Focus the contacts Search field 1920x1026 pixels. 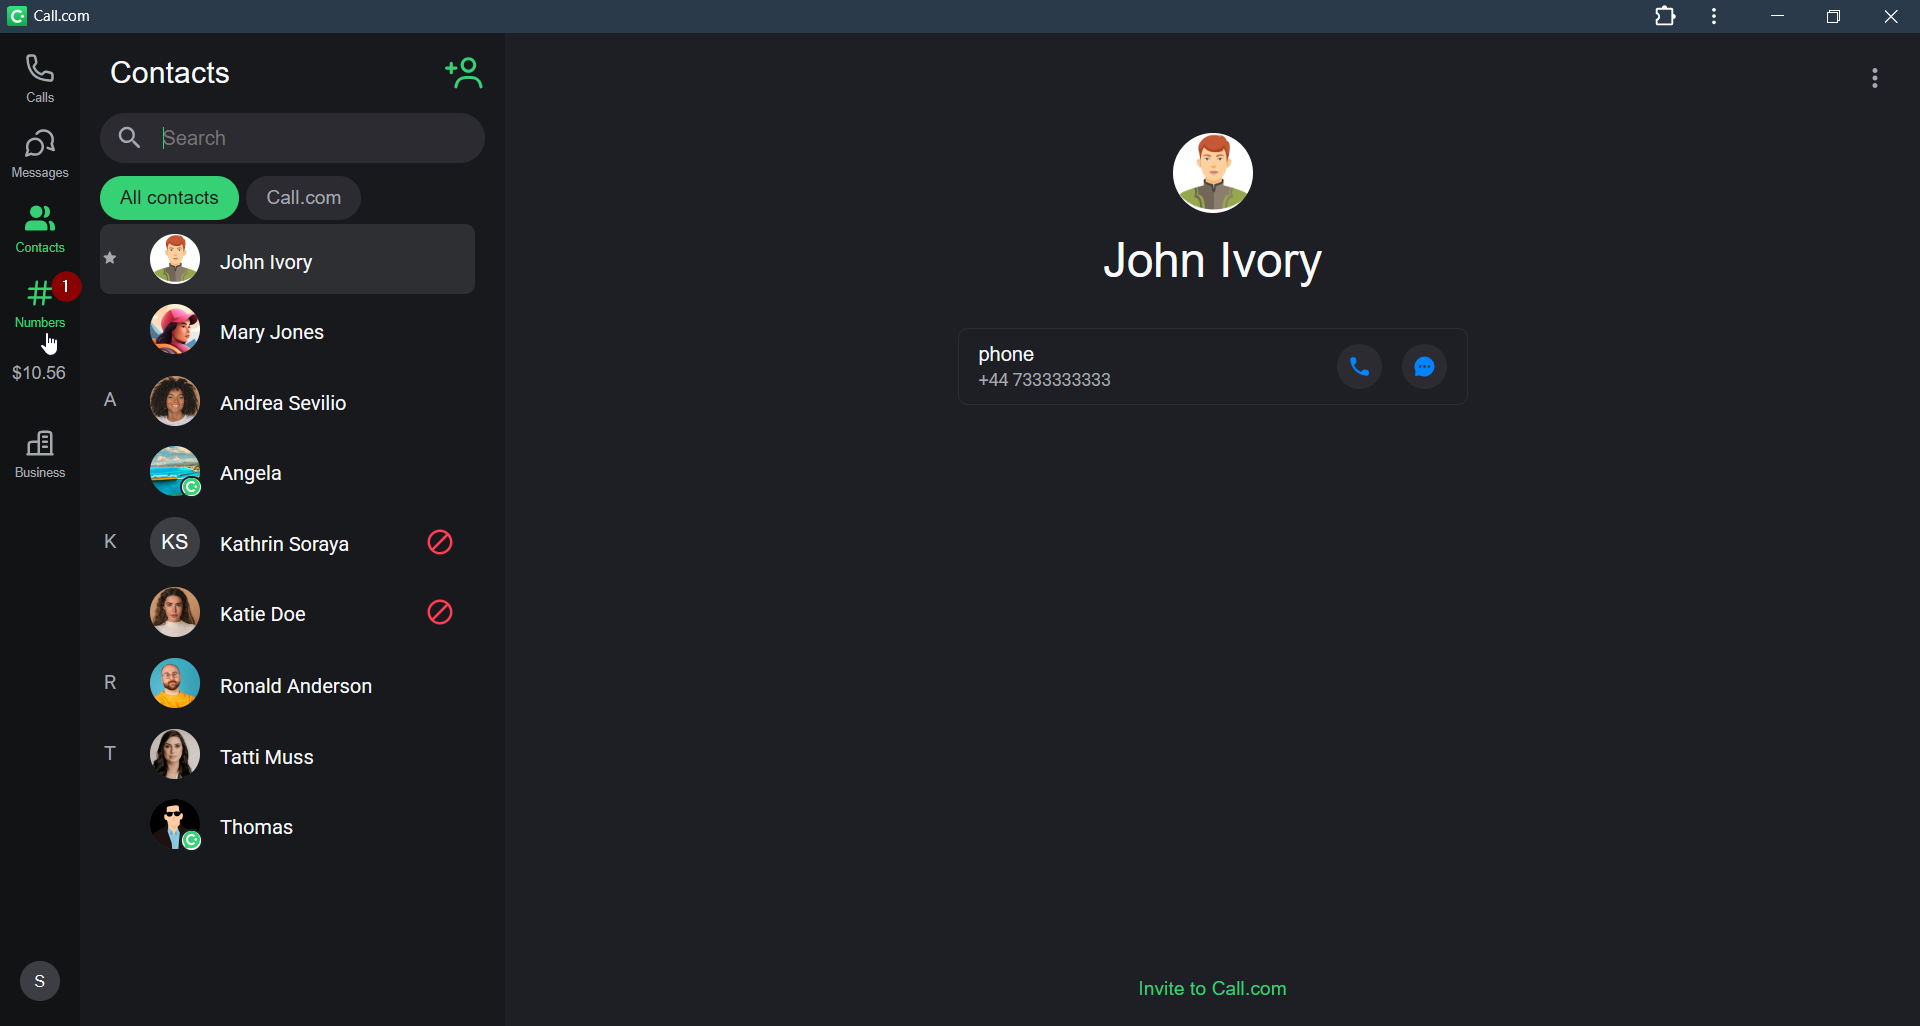click(292, 138)
